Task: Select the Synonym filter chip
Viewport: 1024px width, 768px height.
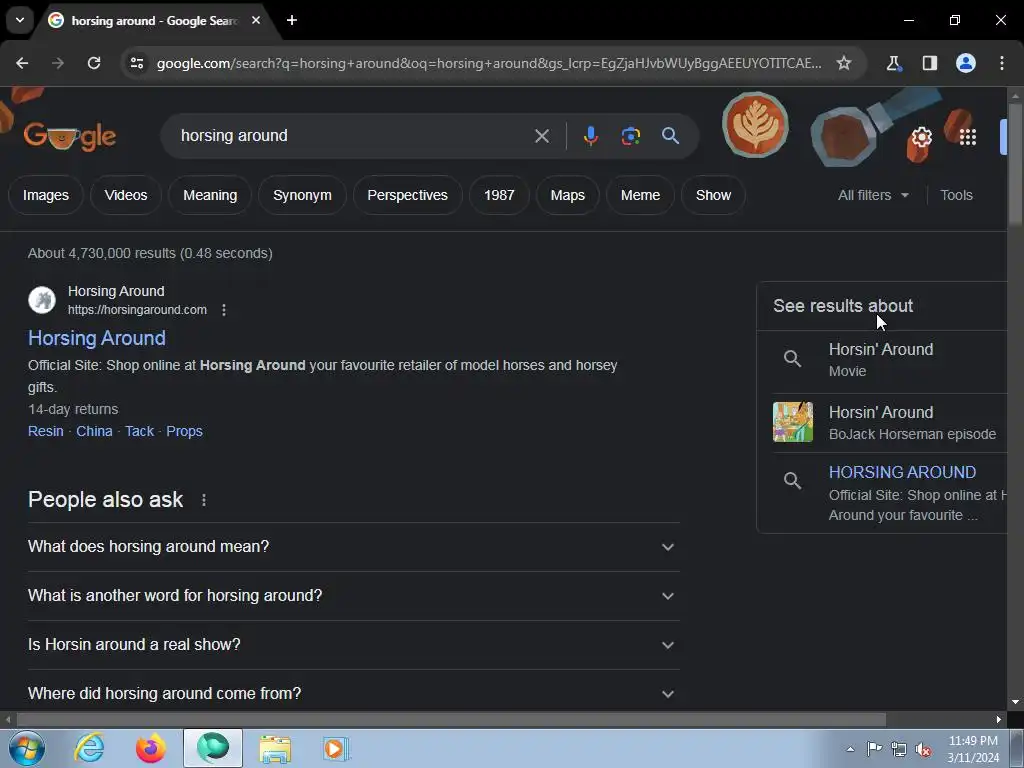Action: tap(302, 195)
